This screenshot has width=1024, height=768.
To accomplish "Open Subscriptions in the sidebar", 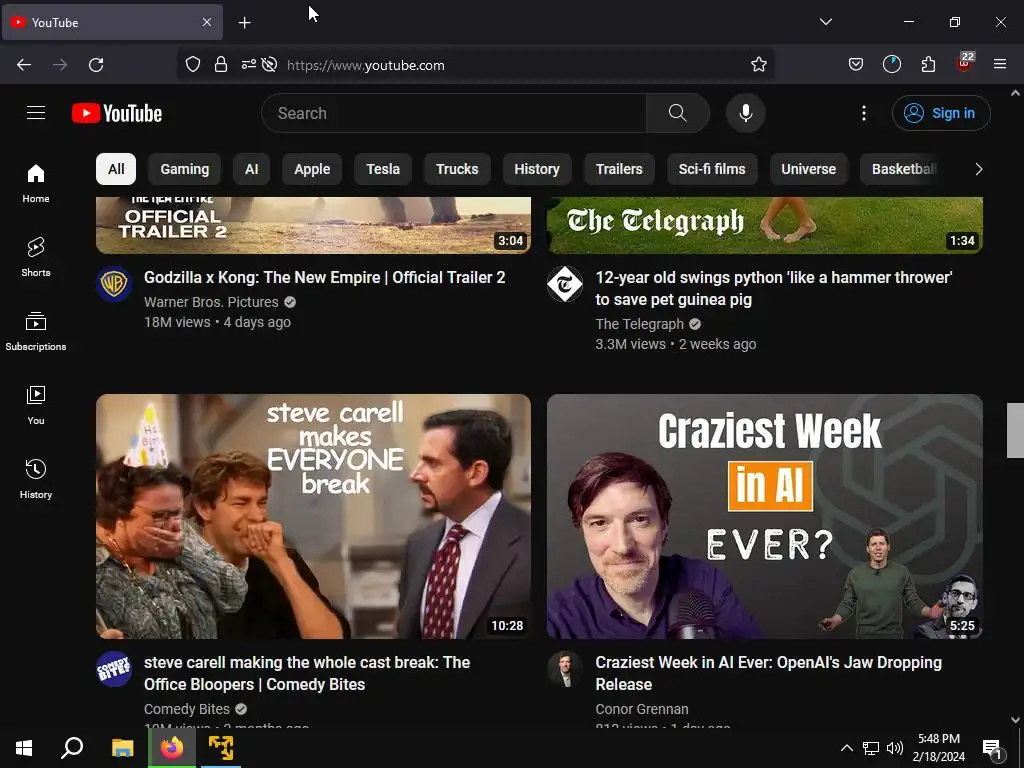I will 36,331.
